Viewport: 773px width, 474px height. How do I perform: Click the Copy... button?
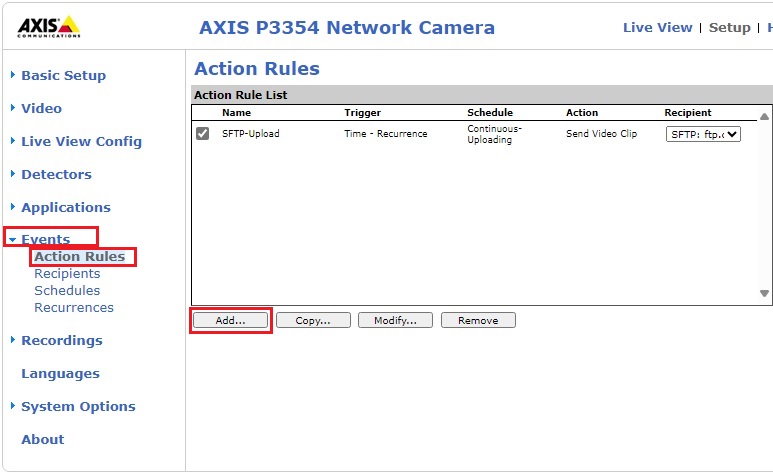313,320
